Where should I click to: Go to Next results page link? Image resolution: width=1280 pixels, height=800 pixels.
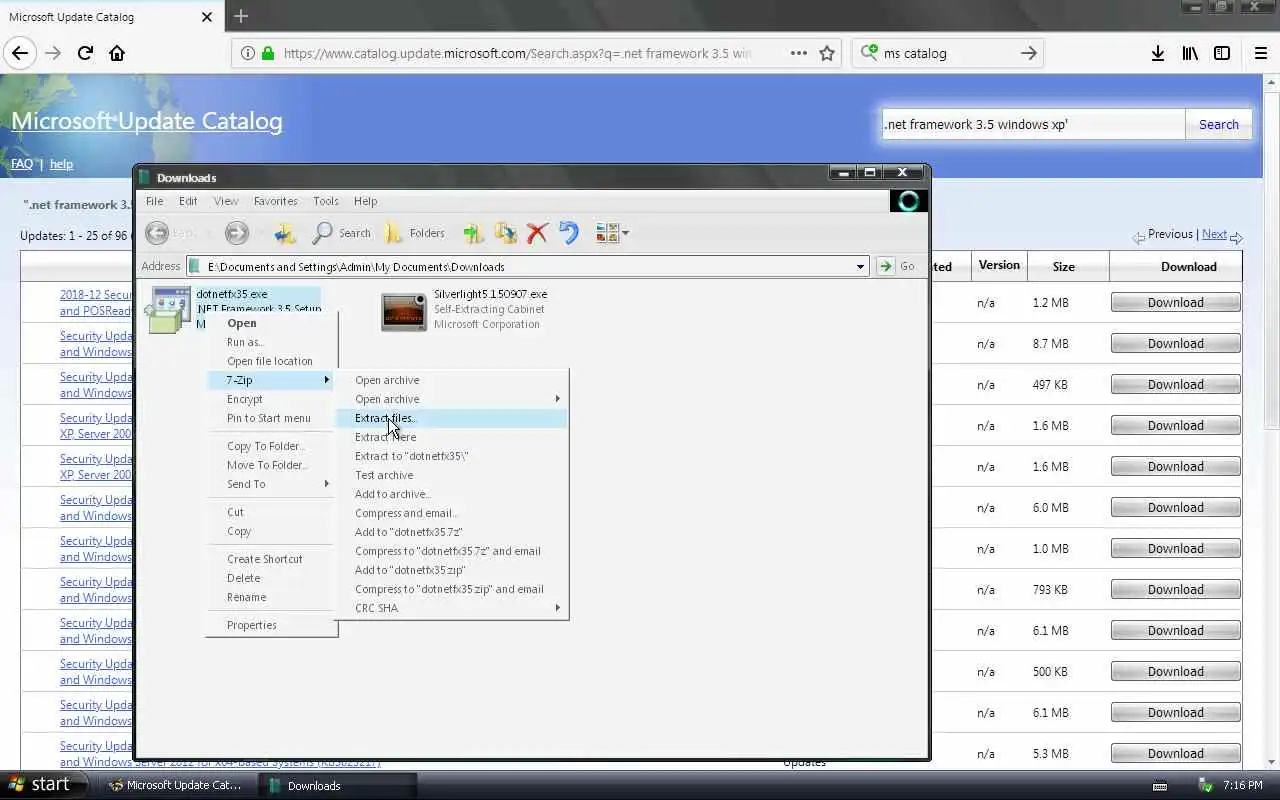pos(1214,234)
